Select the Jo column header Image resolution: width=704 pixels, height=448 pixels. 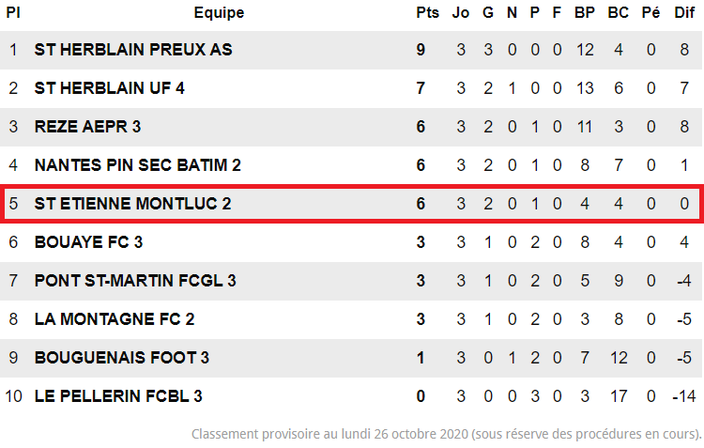click(461, 13)
